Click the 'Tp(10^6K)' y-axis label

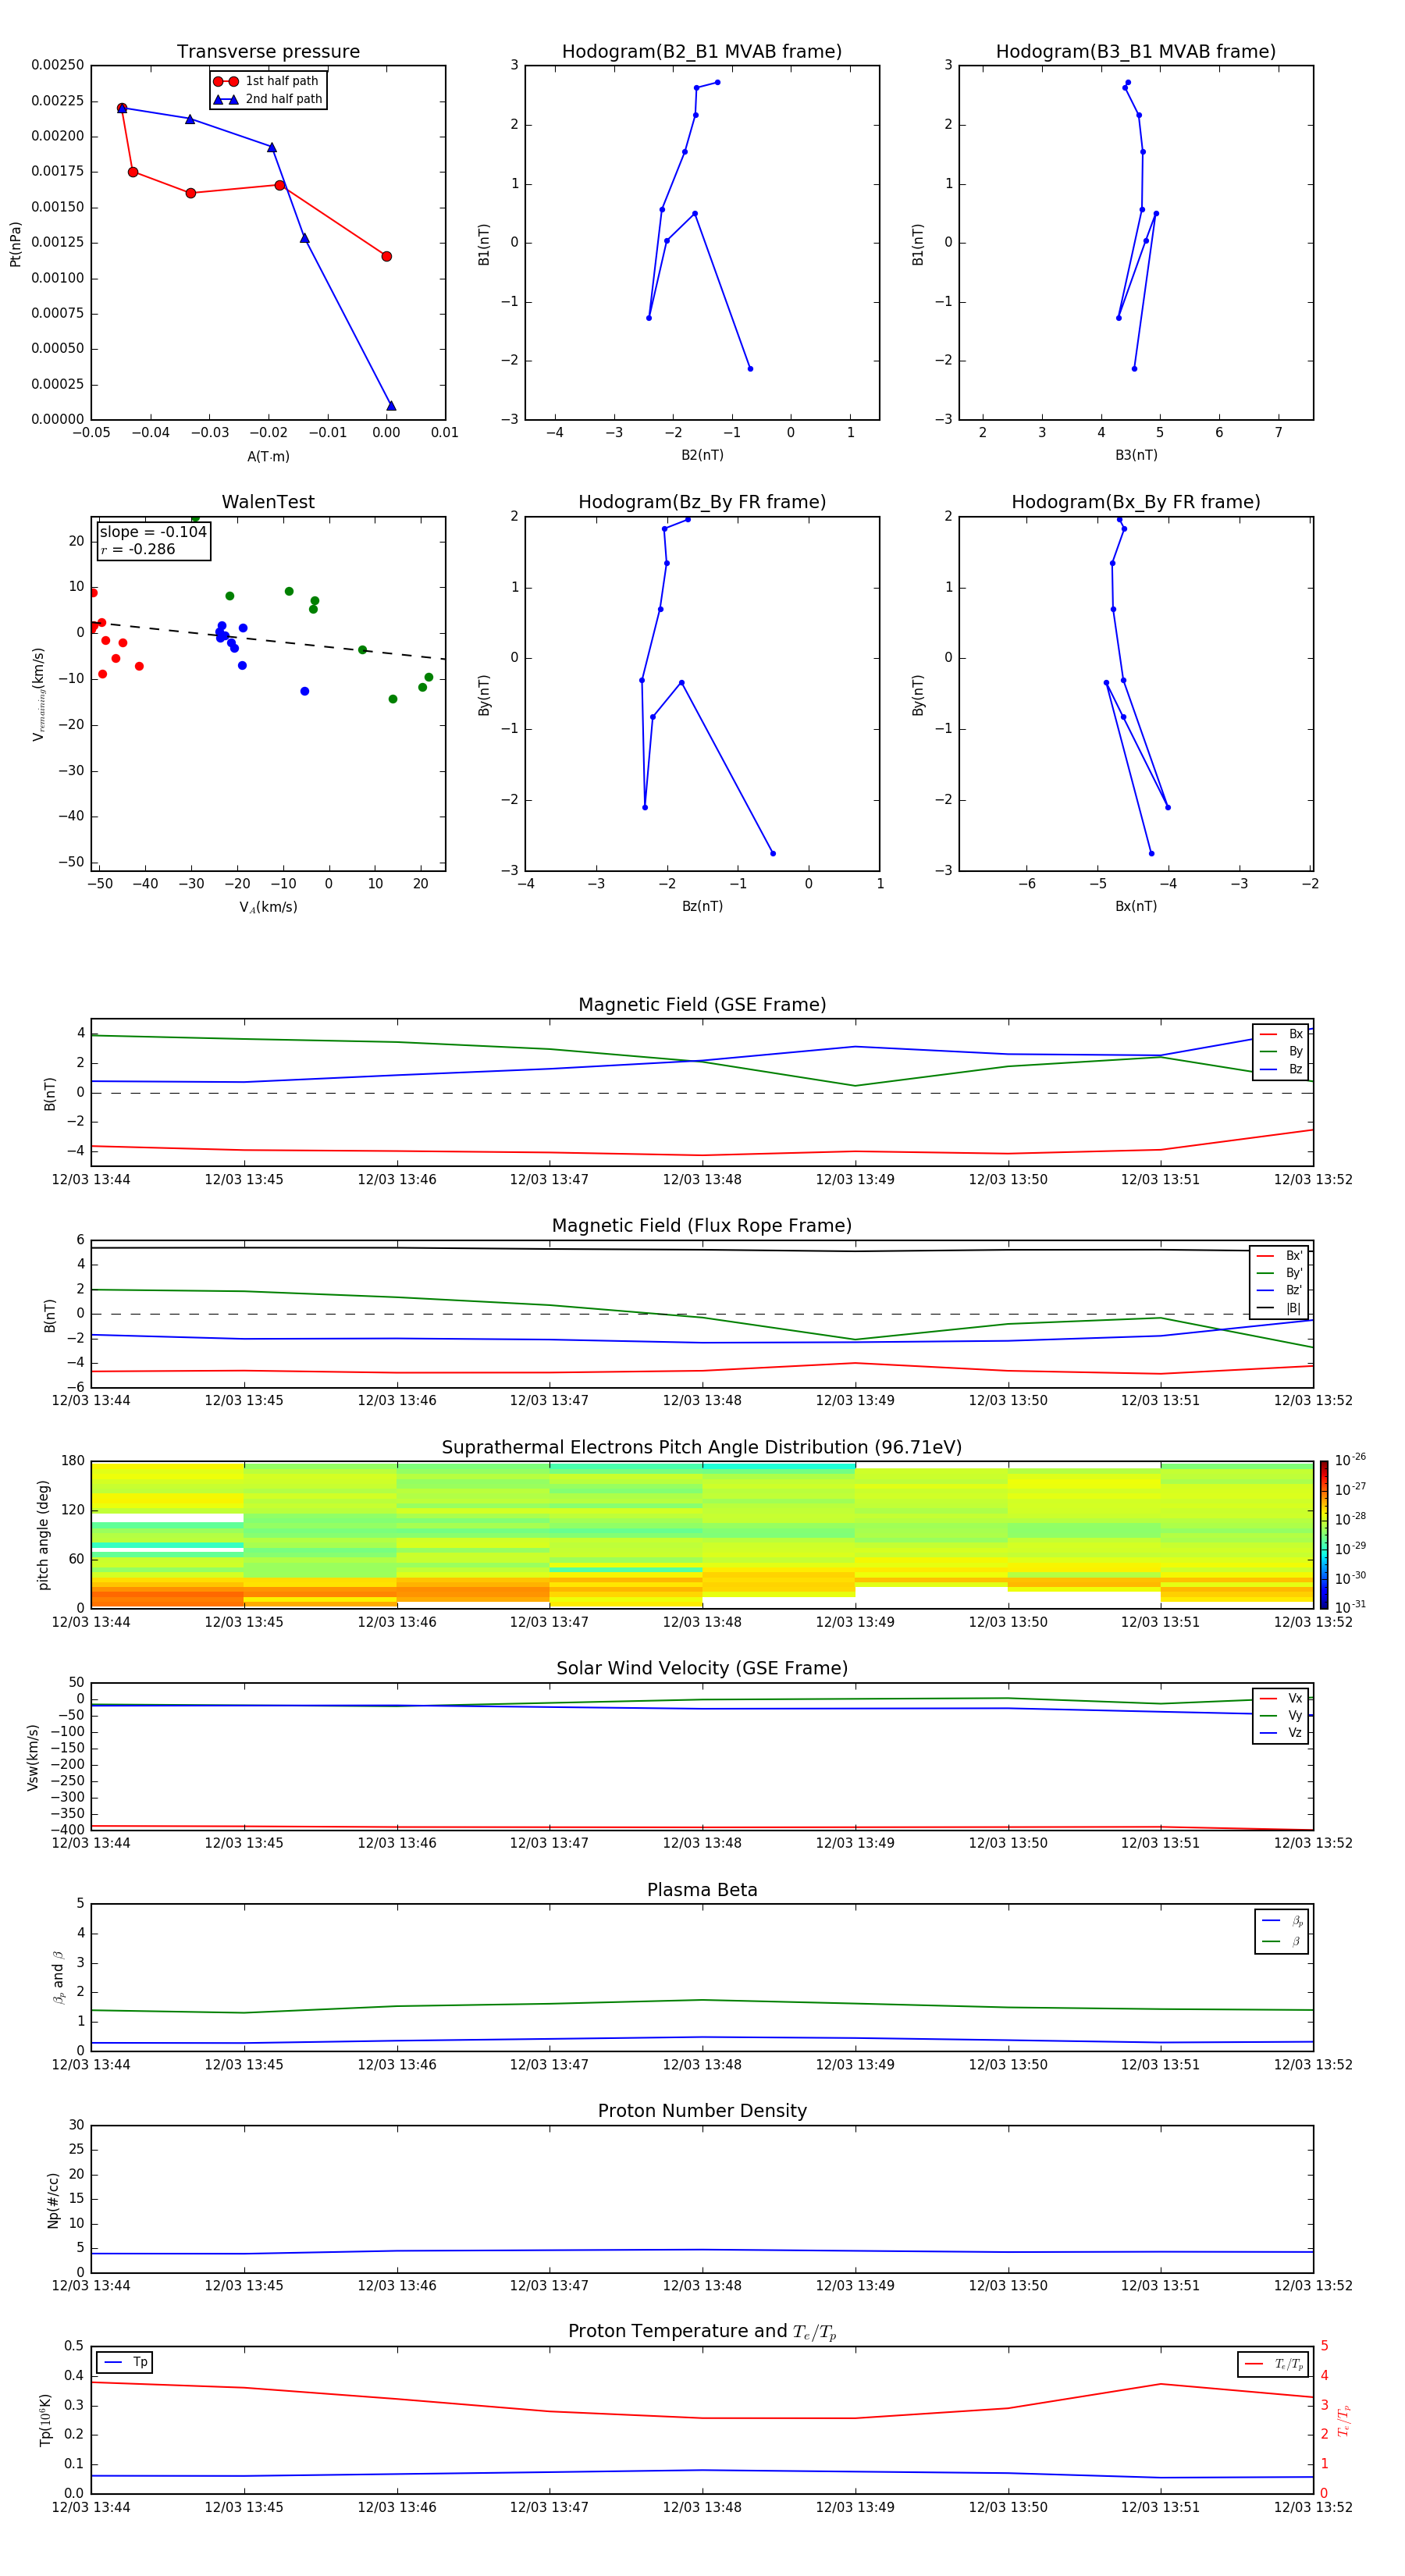click(x=45, y=2419)
